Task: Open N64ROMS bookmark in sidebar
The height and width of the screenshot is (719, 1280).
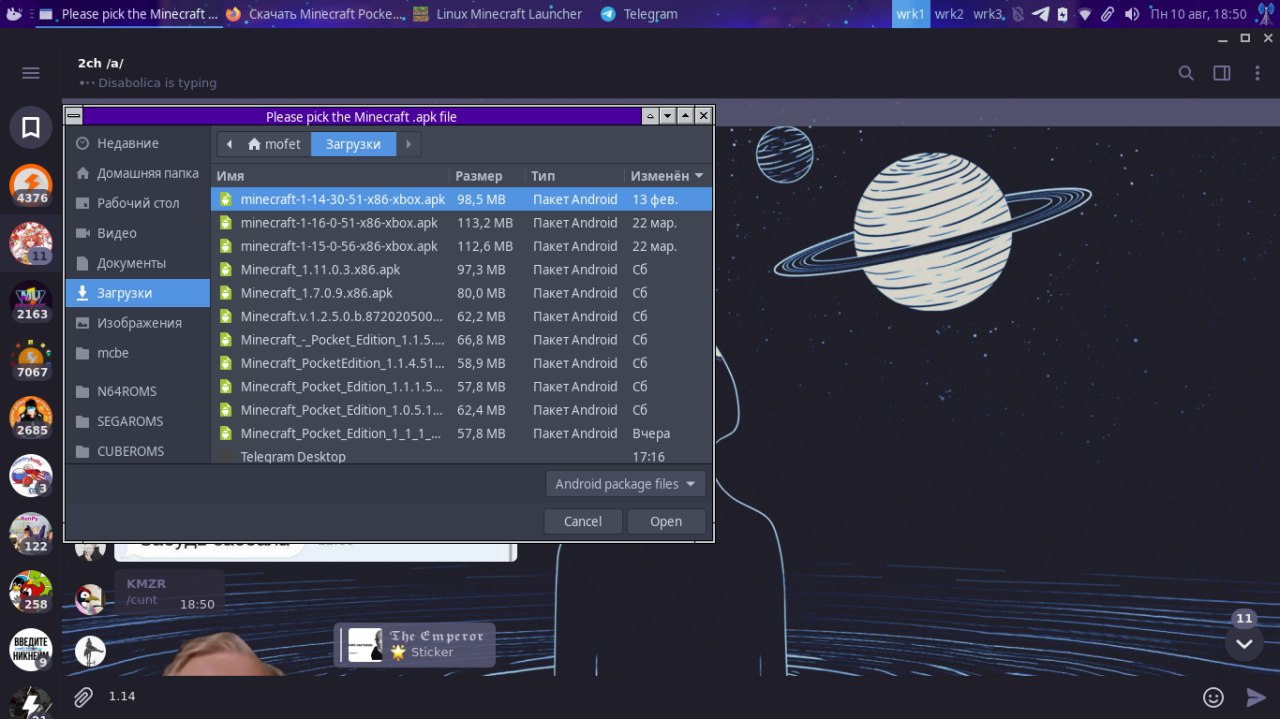Action: [x=138, y=391]
